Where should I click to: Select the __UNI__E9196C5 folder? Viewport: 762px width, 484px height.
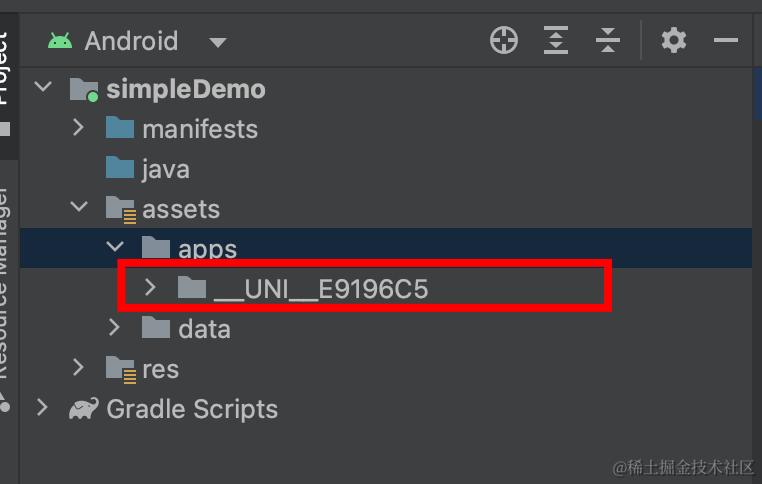[x=320, y=289]
